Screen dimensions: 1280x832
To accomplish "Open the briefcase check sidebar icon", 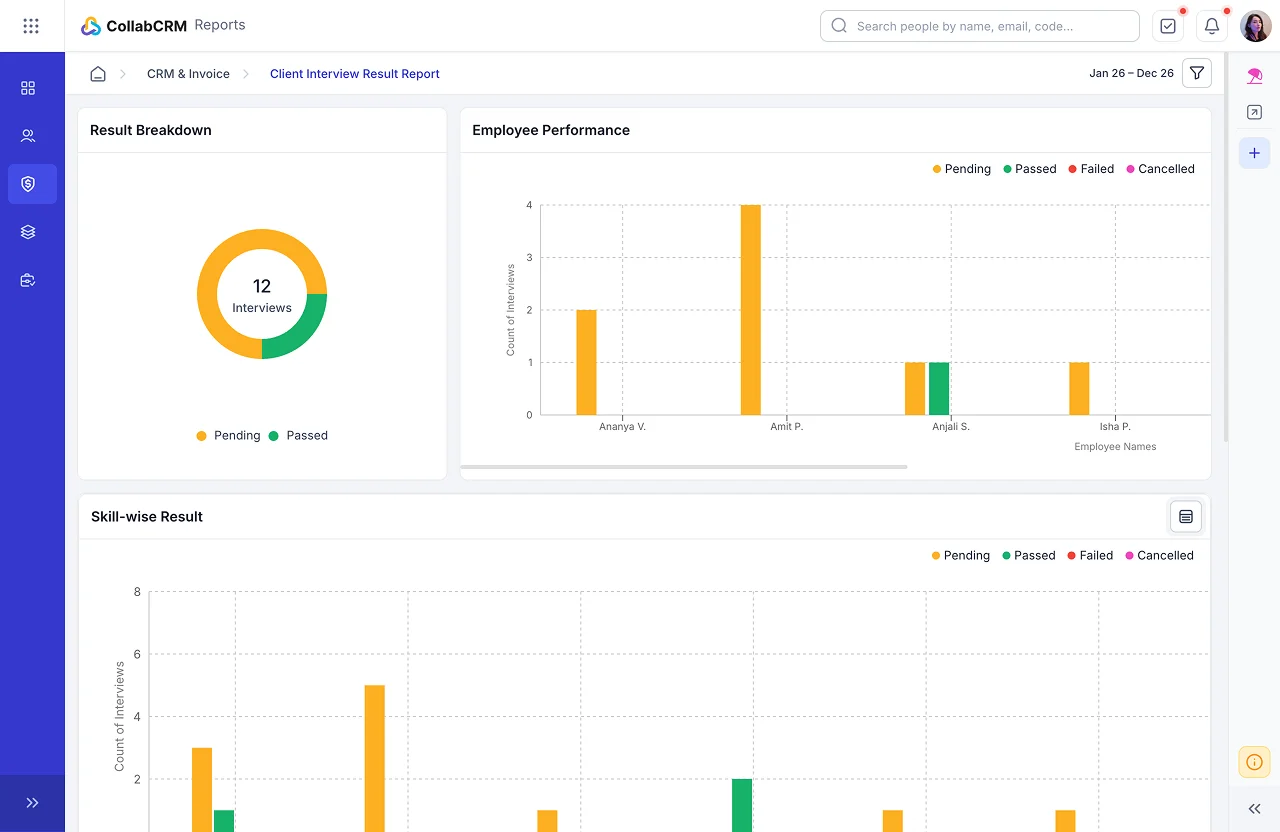I will pos(28,281).
